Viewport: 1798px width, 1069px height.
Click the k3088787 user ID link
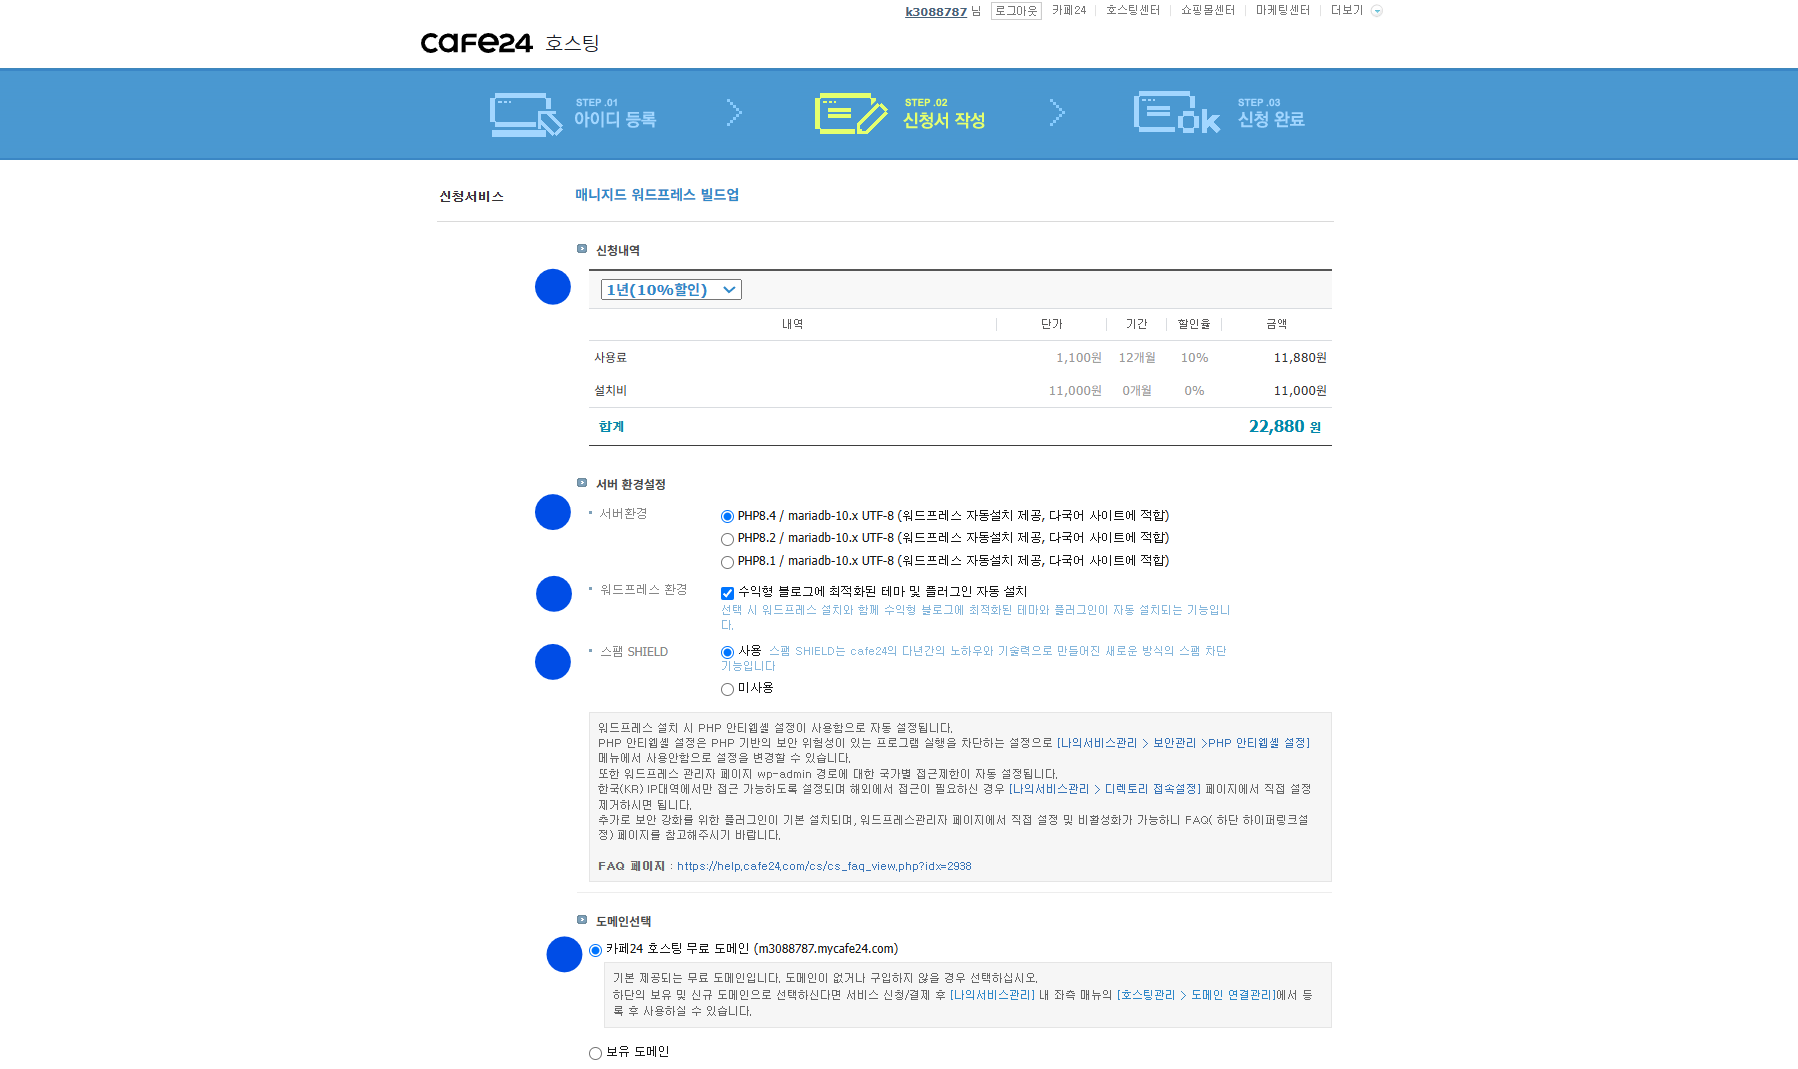pyautogui.click(x=936, y=12)
